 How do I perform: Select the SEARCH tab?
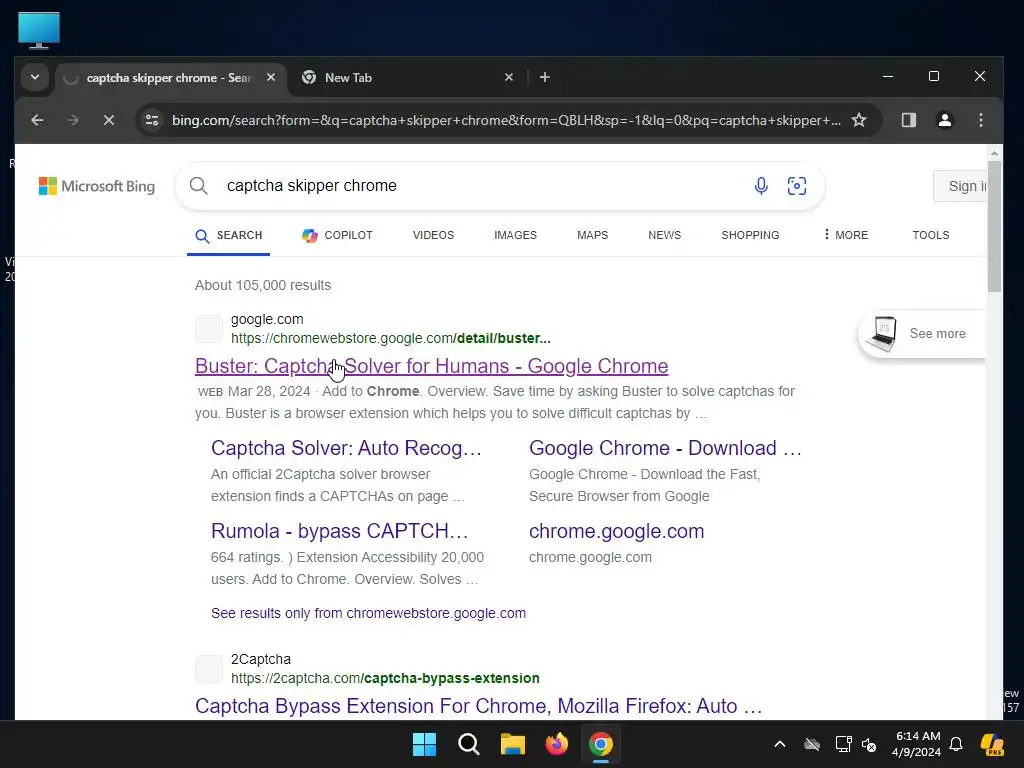229,235
